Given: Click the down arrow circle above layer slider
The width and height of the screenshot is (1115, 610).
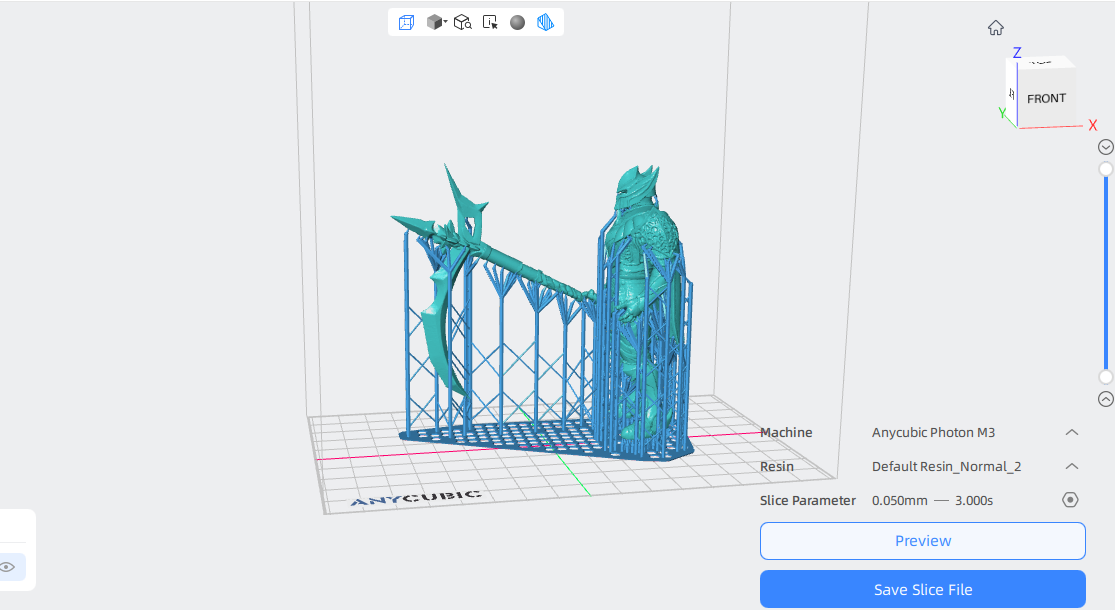Looking at the screenshot, I should 1106,147.
